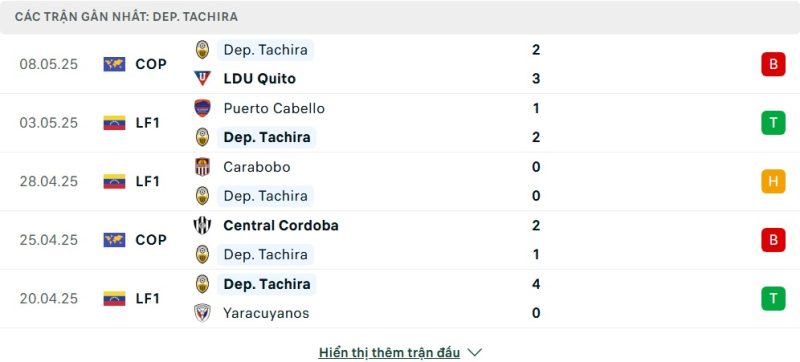Click the LDU Quito team crest
800x362 pixels.
[203, 79]
